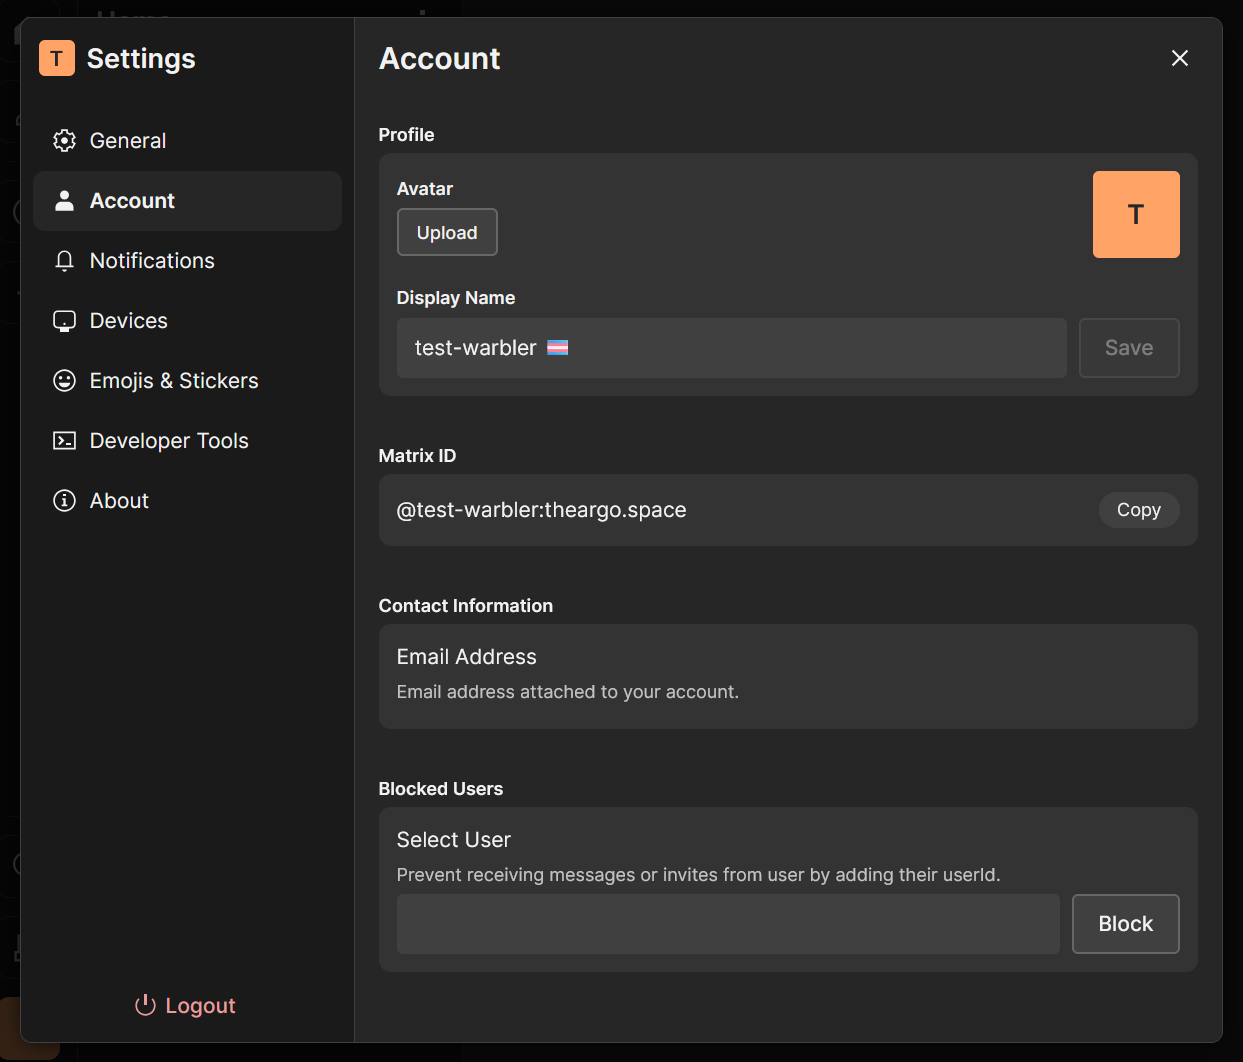The image size is (1243, 1062).
Task: Select the Devices settings entry
Action: (128, 320)
